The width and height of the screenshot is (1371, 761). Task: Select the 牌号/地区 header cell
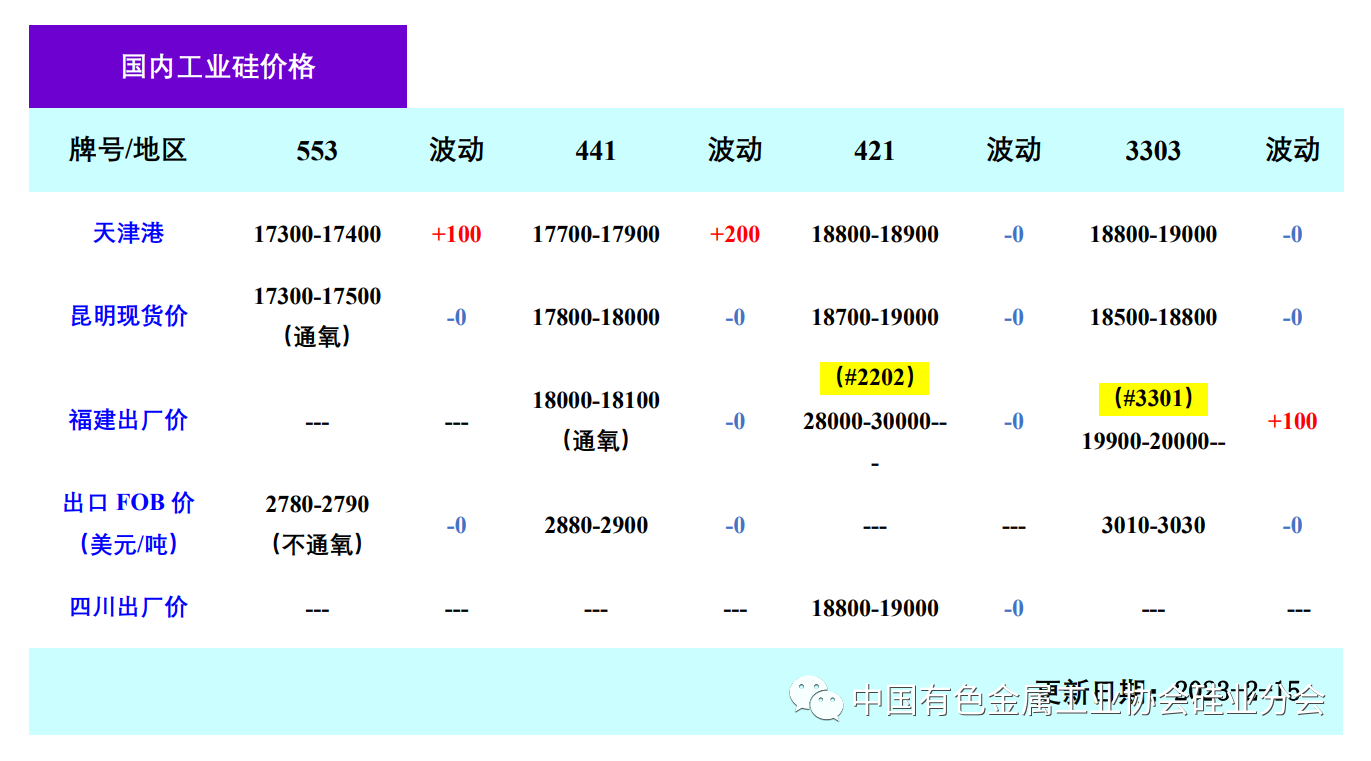coord(128,150)
